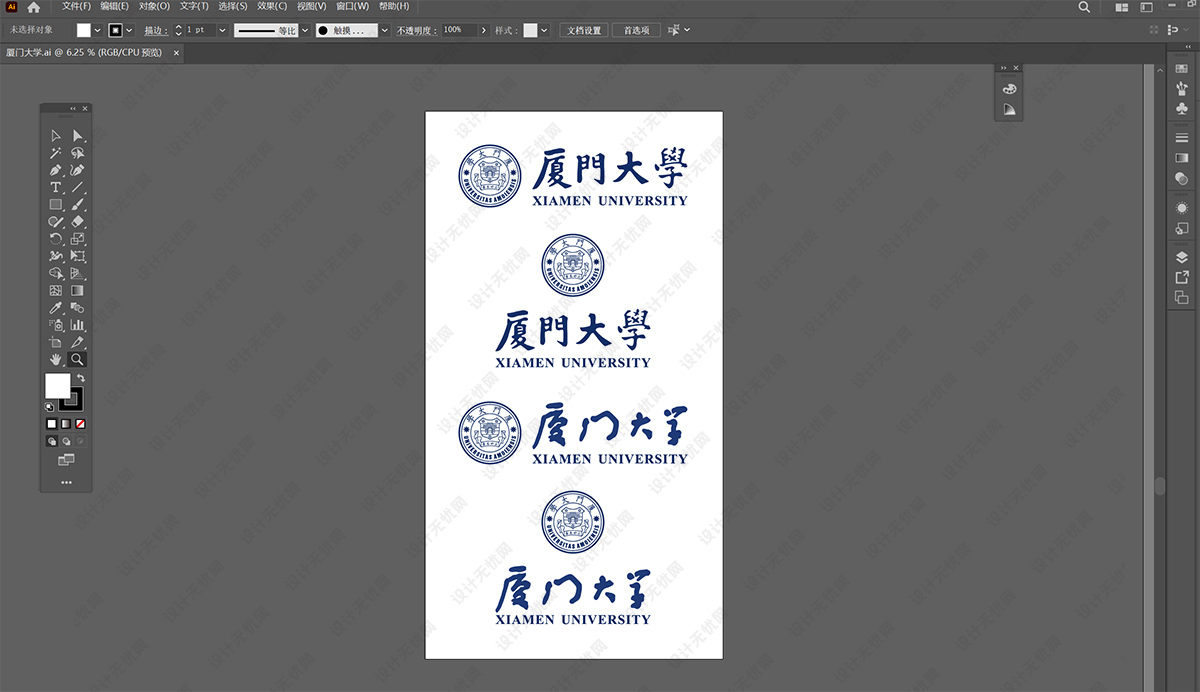Select the Symbol Sprayer tool

pos(56,325)
